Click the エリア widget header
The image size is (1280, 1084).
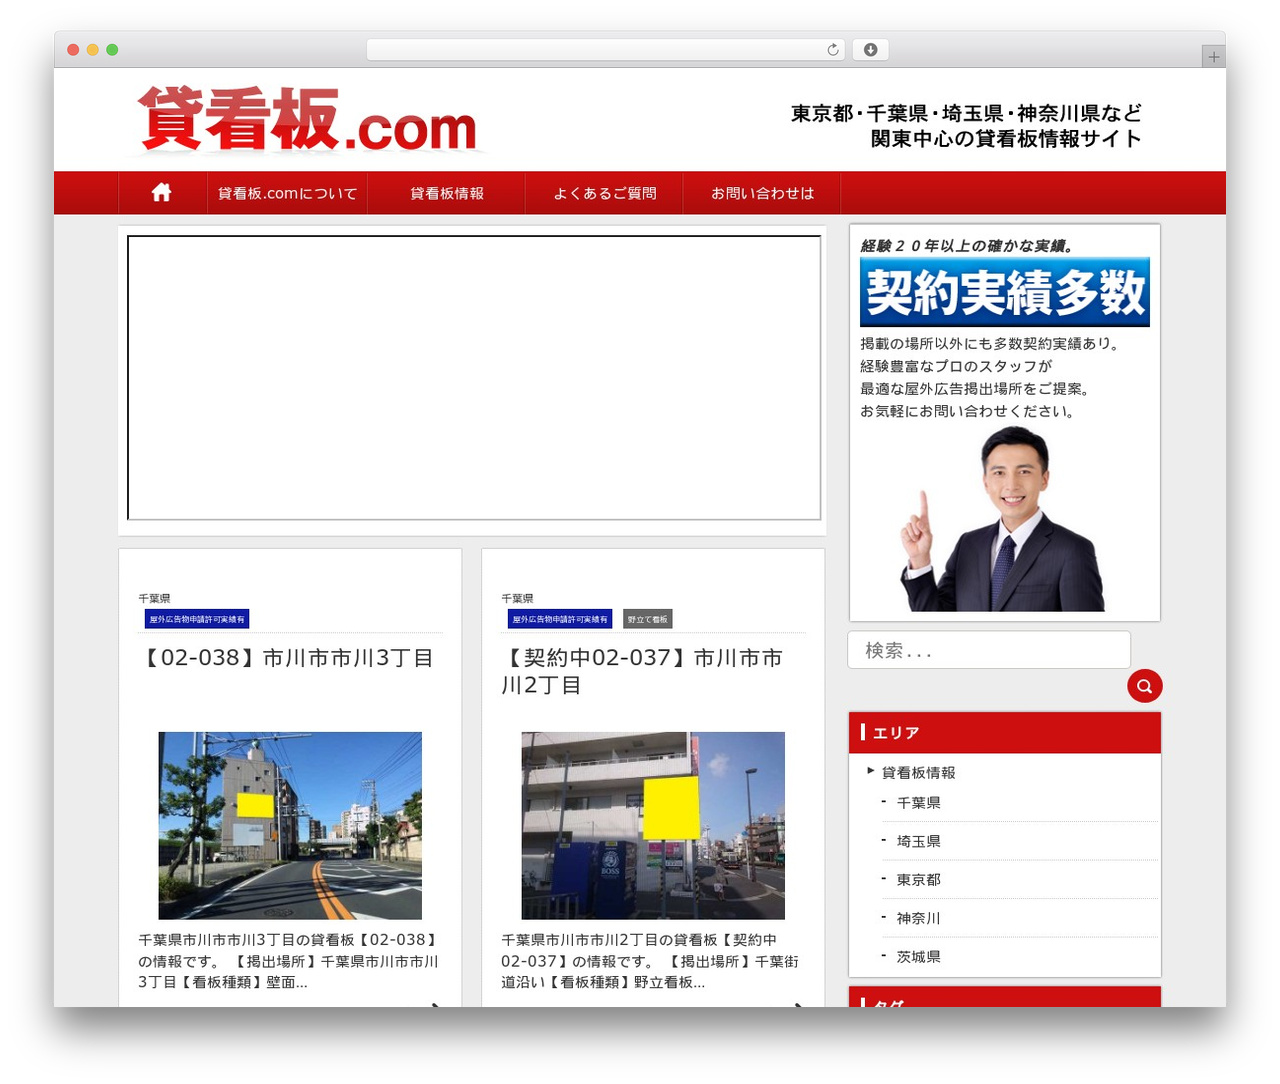(x=1005, y=733)
